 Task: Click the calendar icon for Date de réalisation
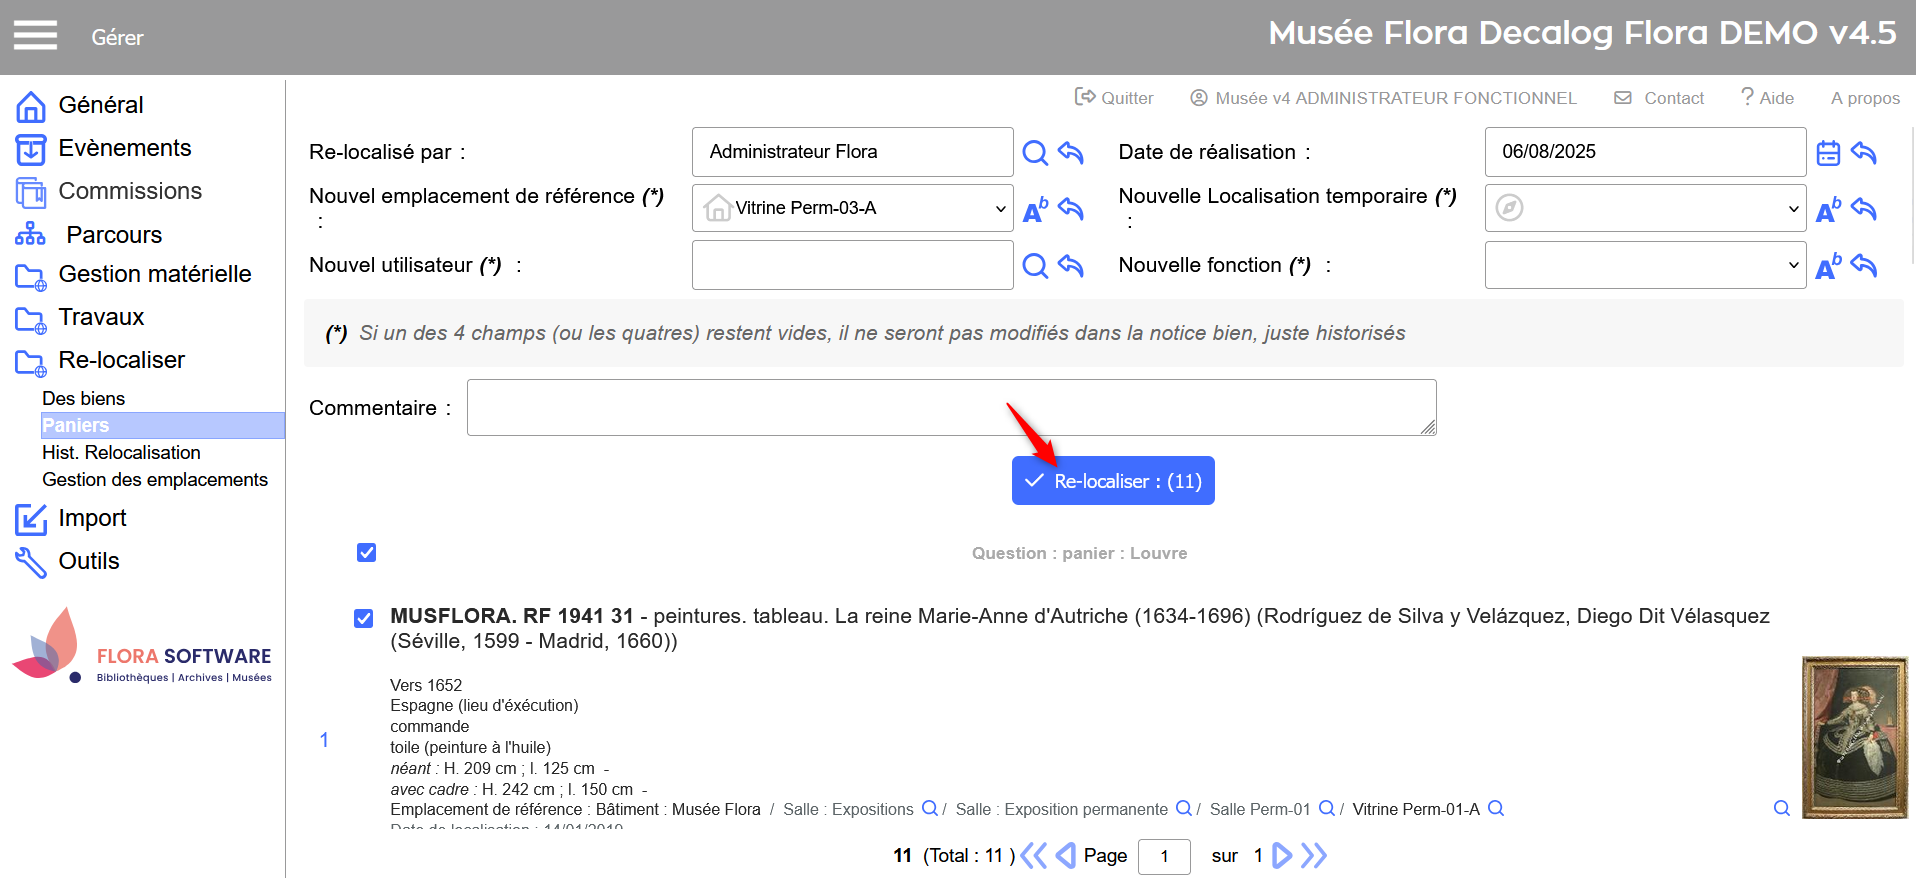click(x=1828, y=153)
